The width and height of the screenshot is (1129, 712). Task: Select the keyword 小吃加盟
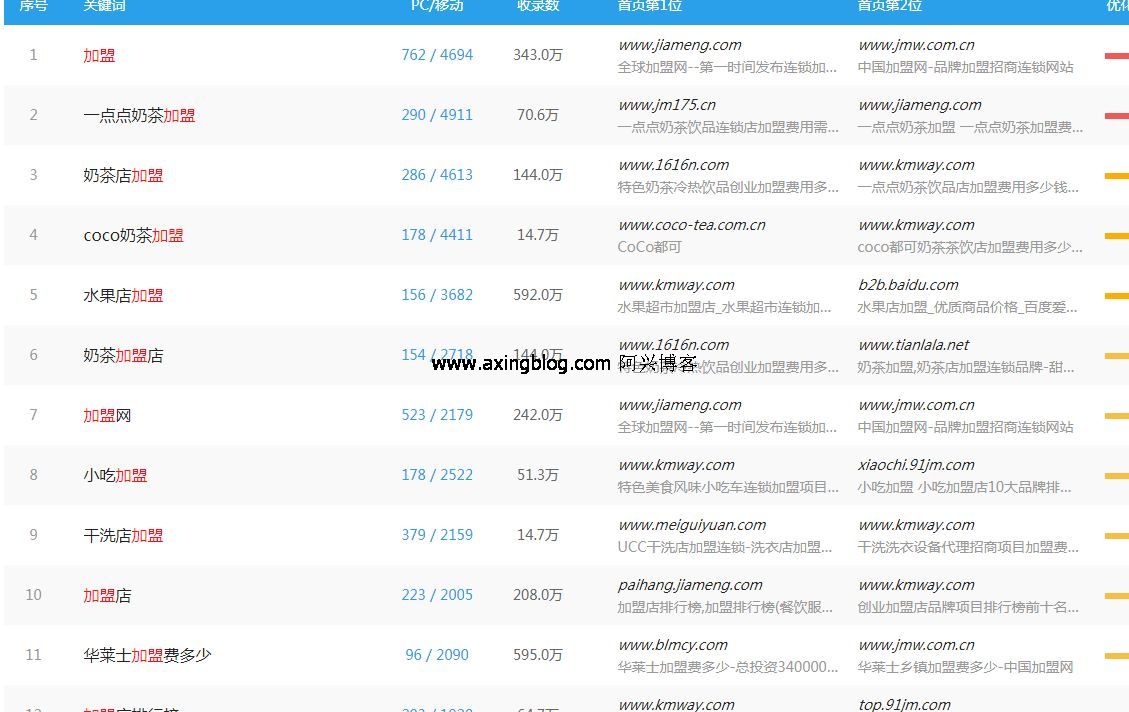(x=115, y=475)
